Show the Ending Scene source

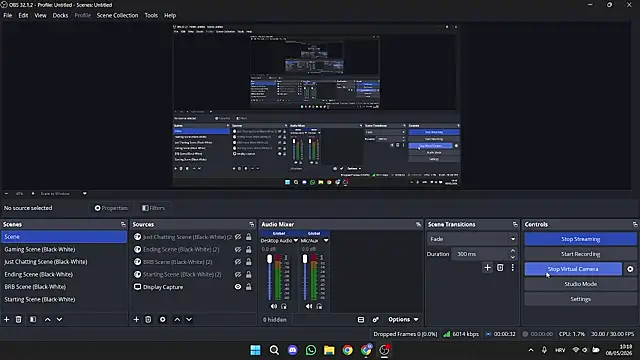[x=238, y=249]
